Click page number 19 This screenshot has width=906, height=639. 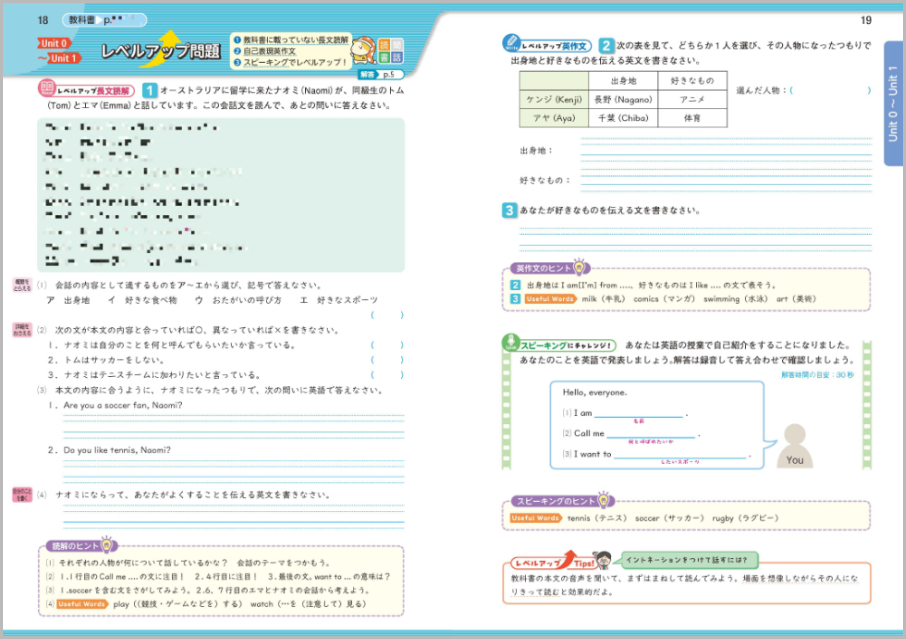(866, 20)
